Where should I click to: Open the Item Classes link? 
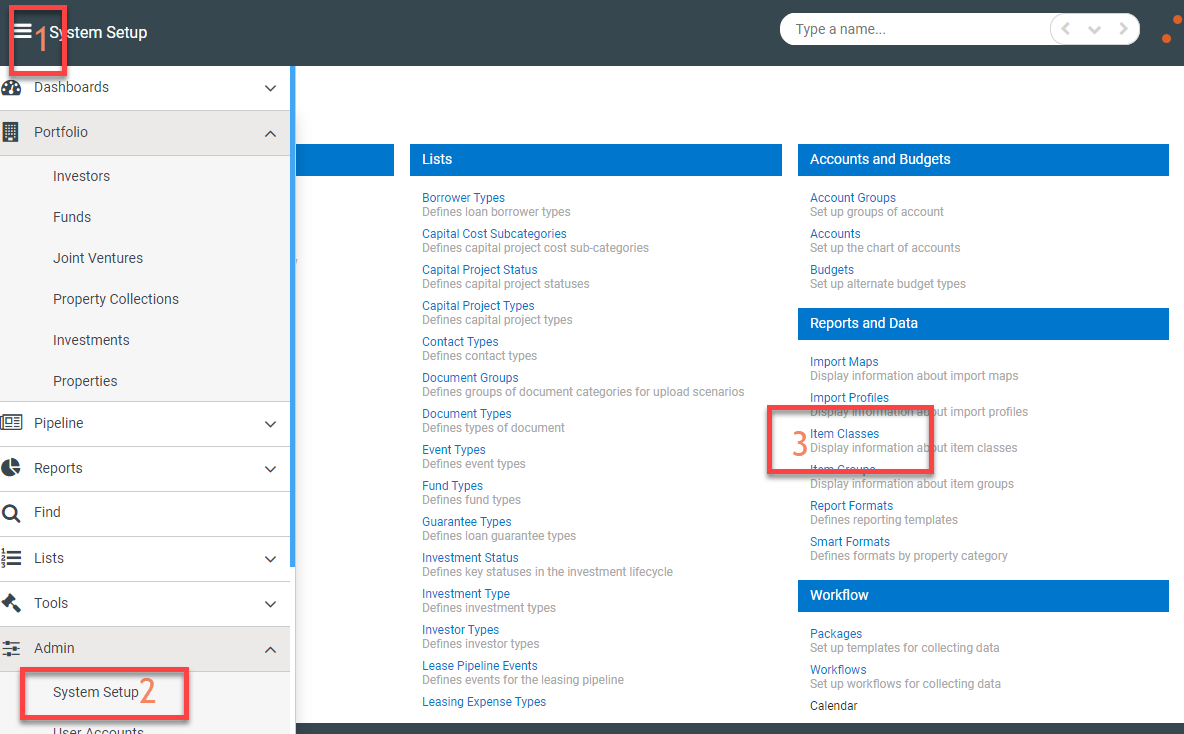pos(844,434)
